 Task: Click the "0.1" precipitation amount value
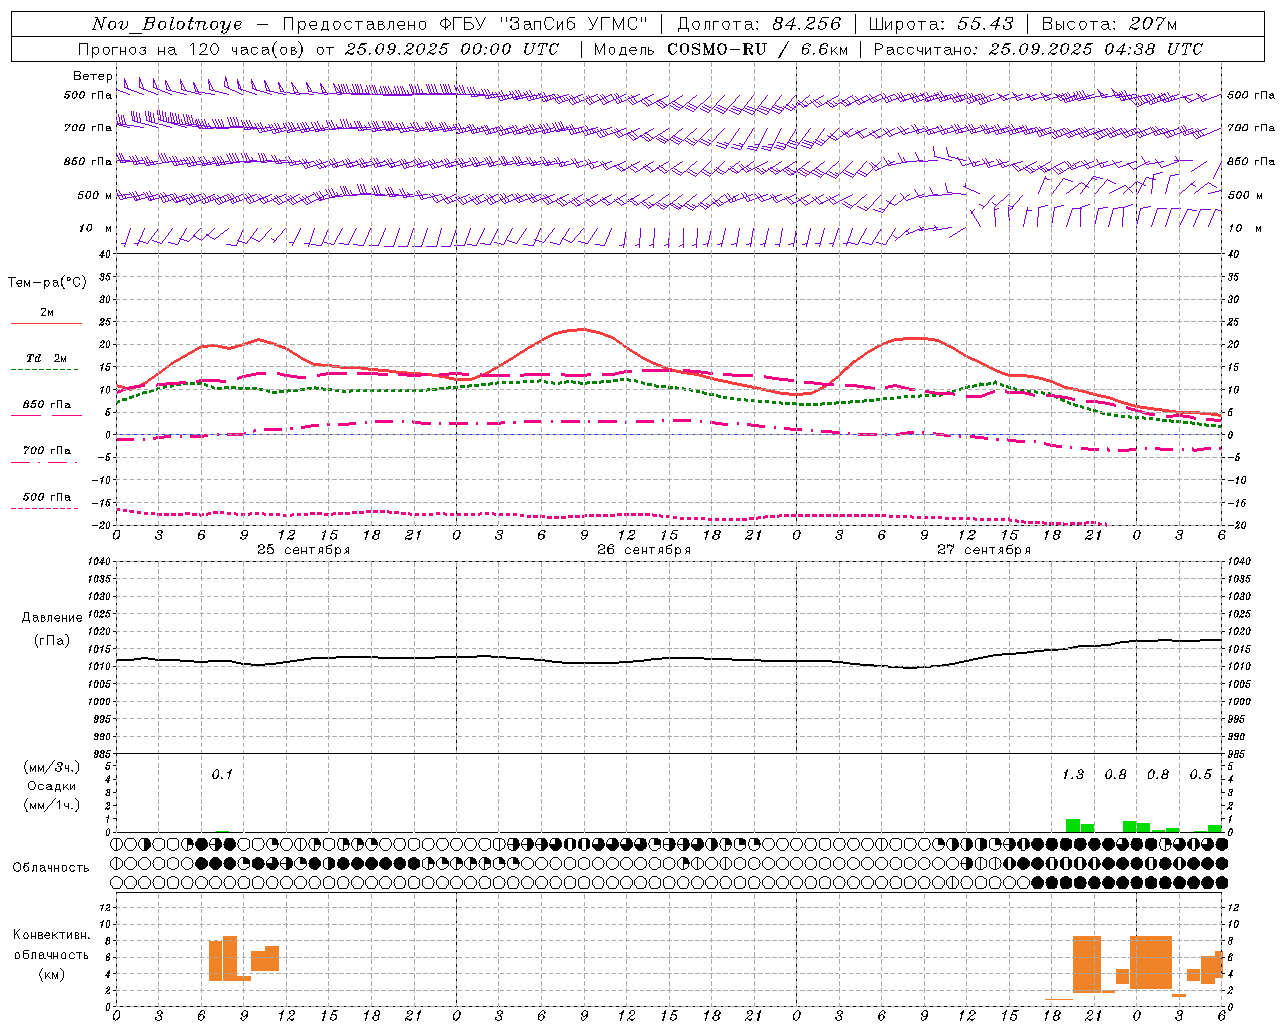(x=222, y=775)
